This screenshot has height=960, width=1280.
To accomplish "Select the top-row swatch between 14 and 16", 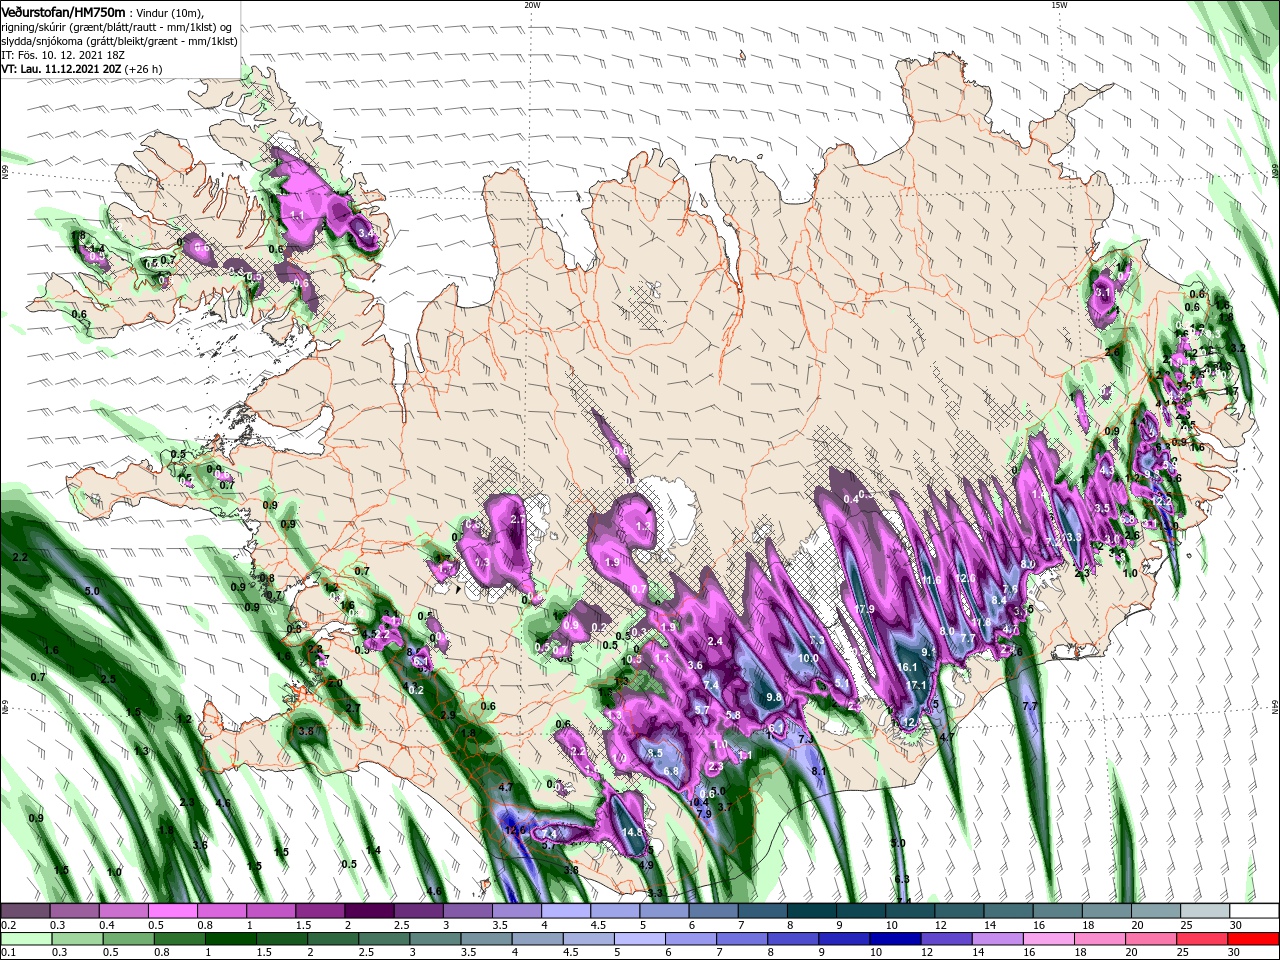I will (1008, 910).
